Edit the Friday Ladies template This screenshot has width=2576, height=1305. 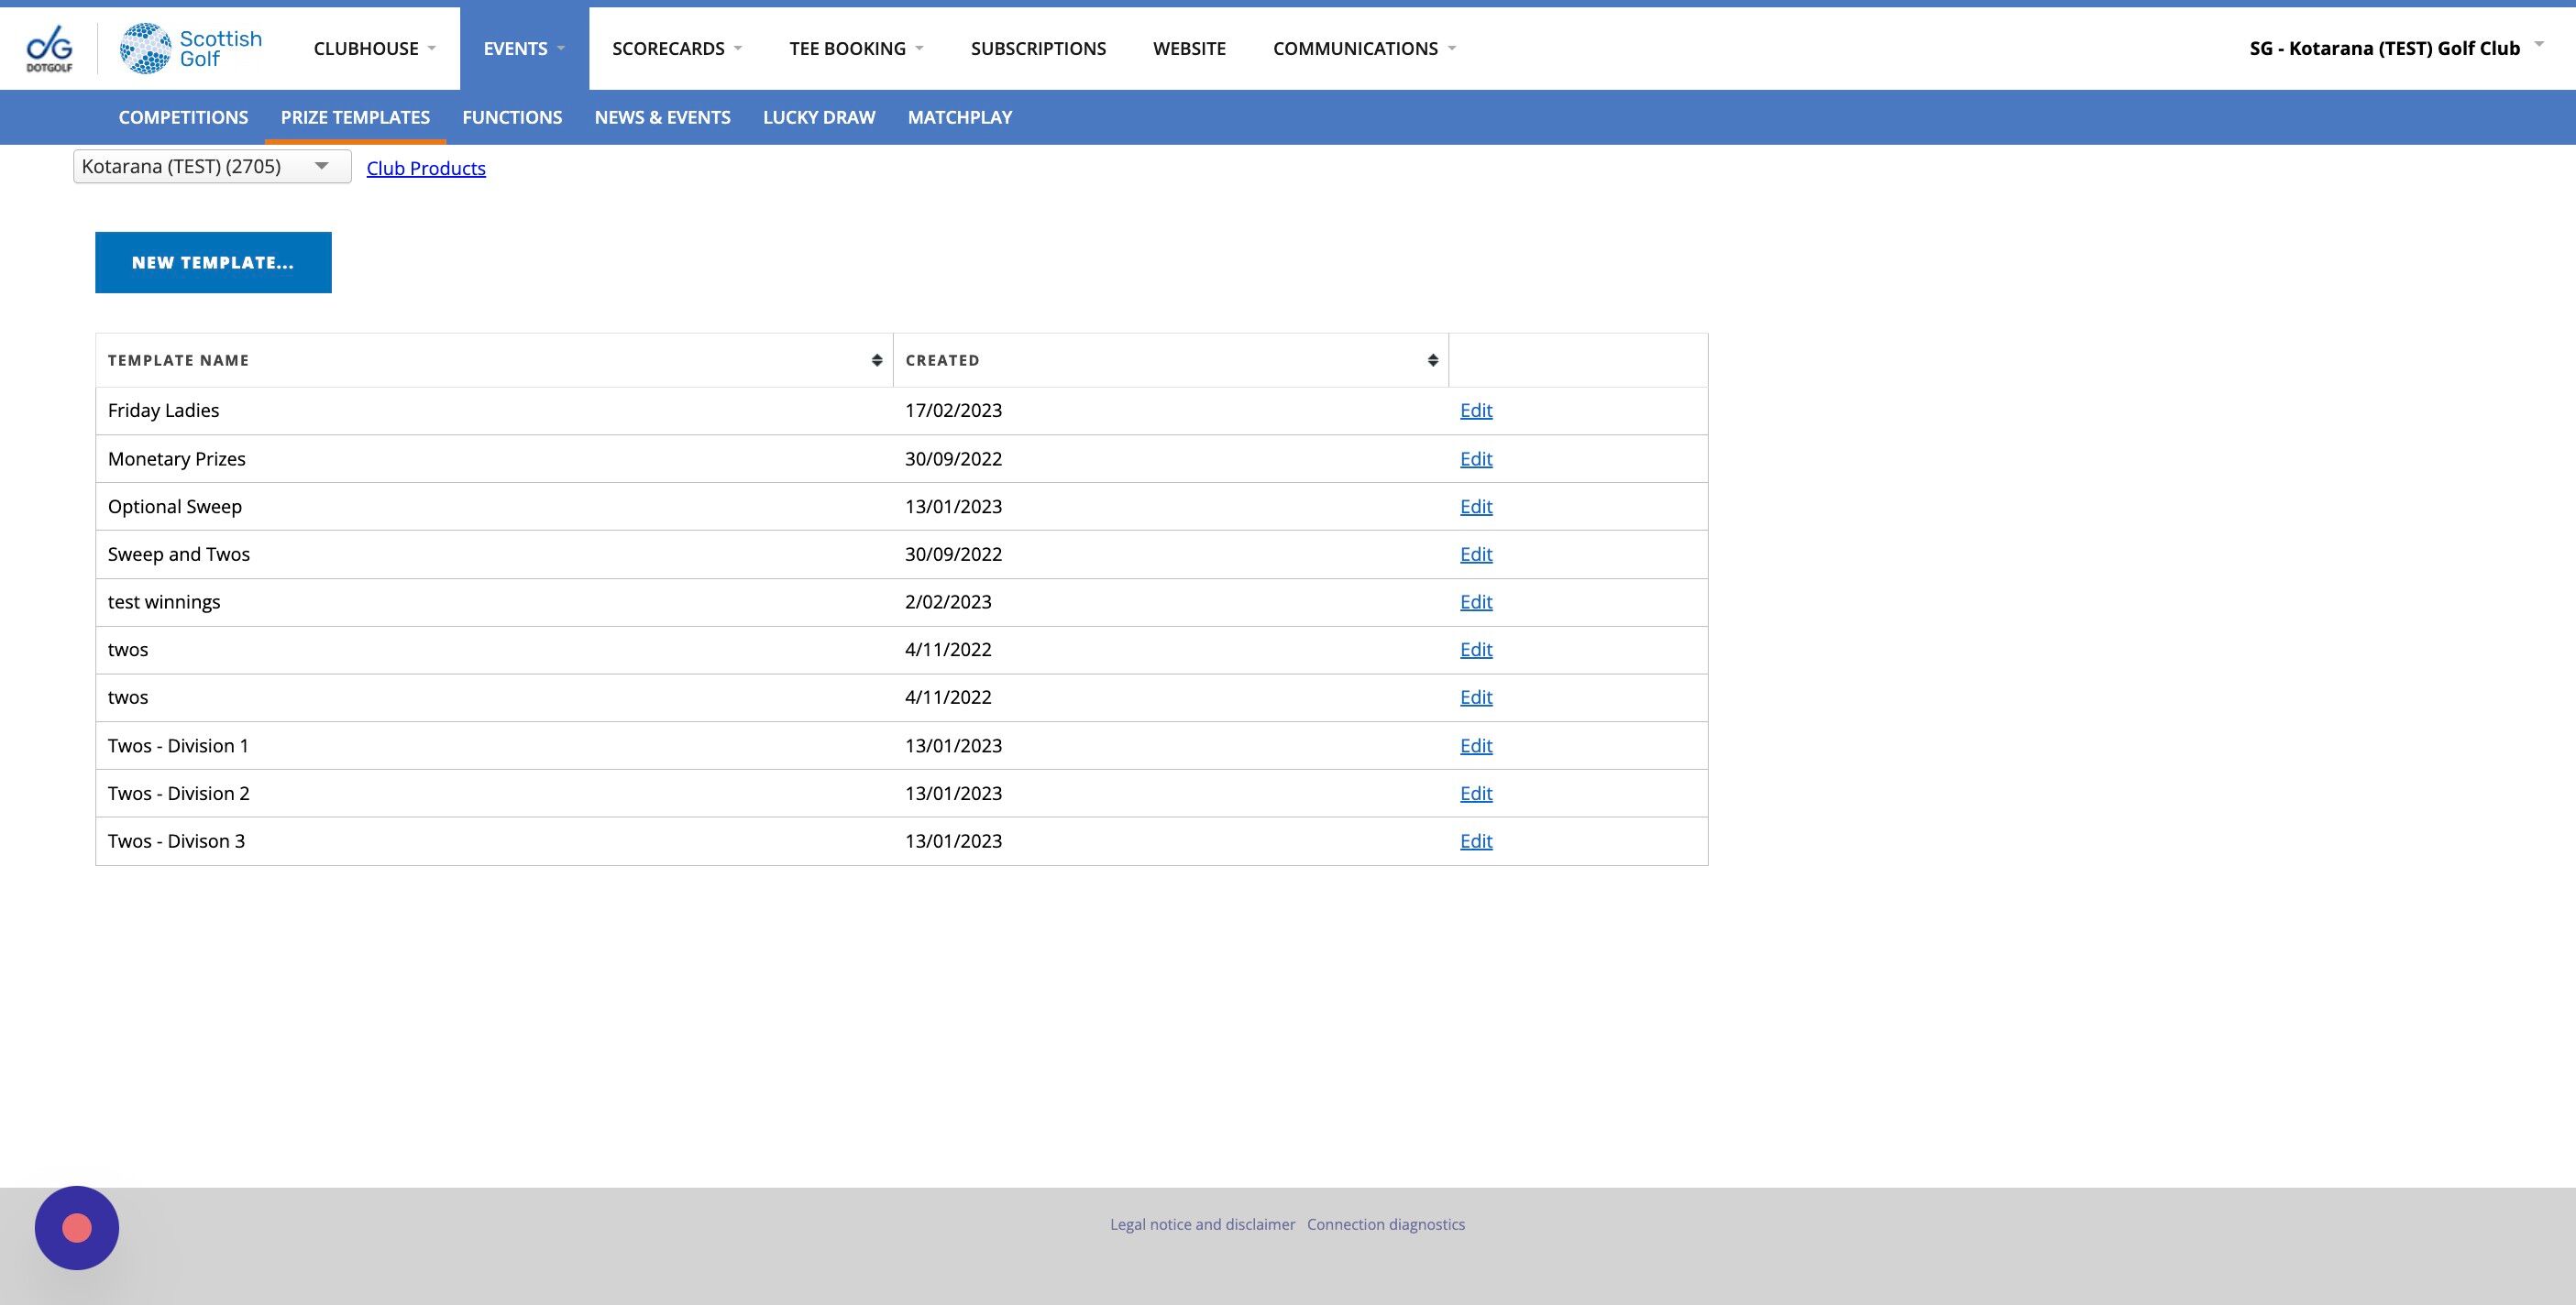1475,410
